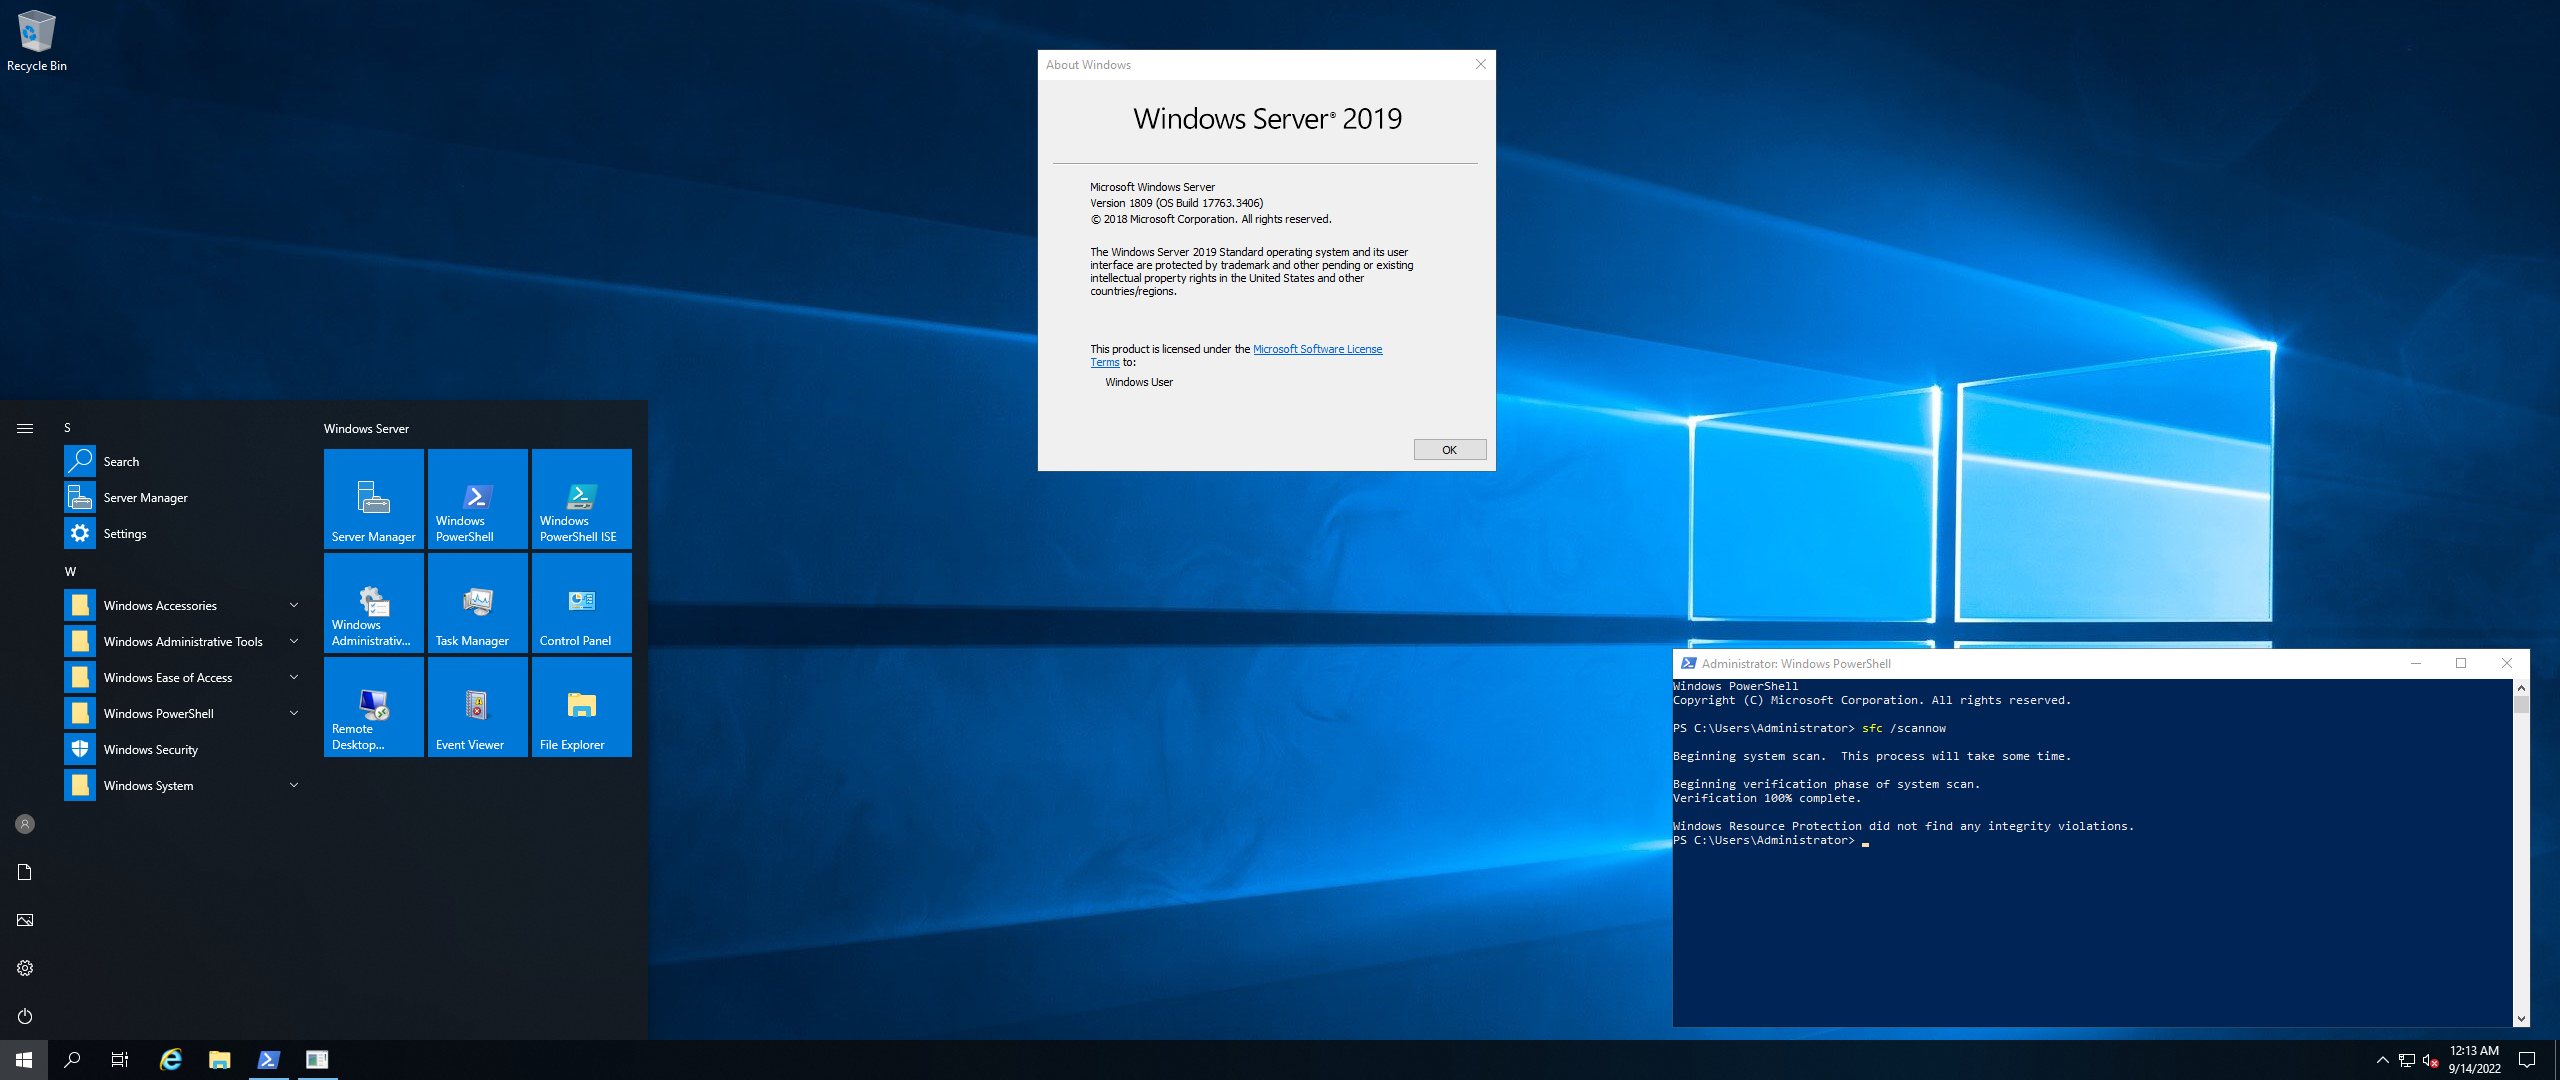Click the PowerShell scrollbar thumb

tap(2521, 704)
